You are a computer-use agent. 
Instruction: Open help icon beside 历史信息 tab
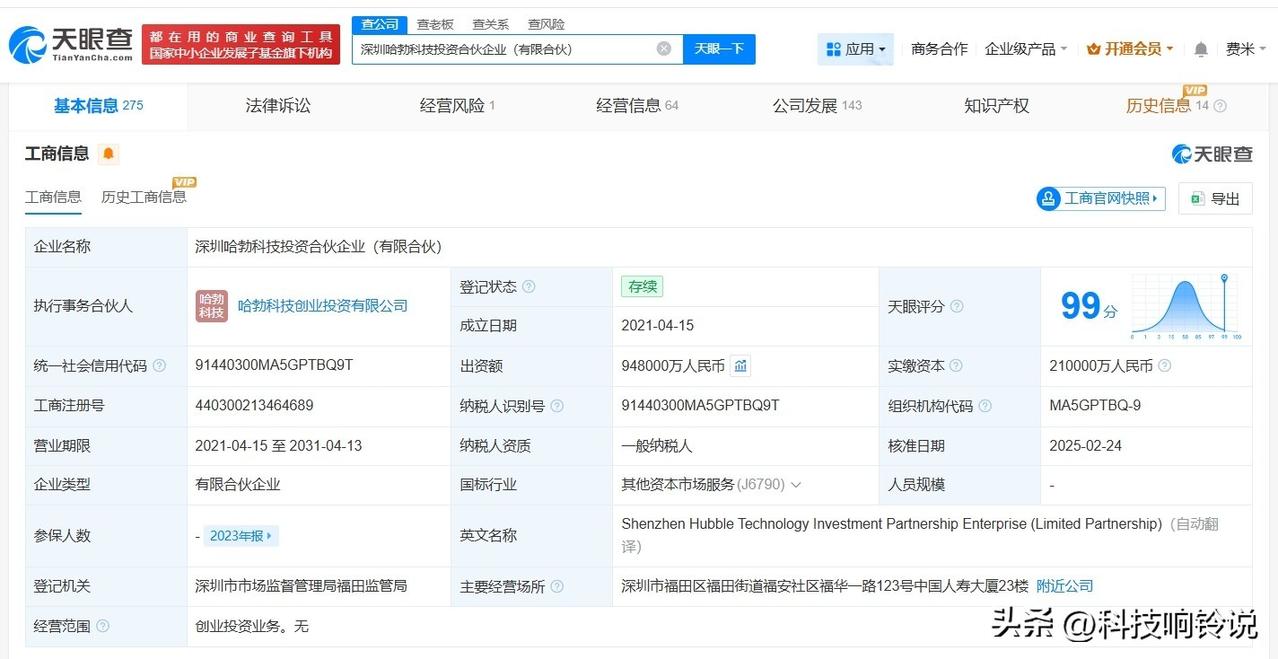tap(1220, 106)
